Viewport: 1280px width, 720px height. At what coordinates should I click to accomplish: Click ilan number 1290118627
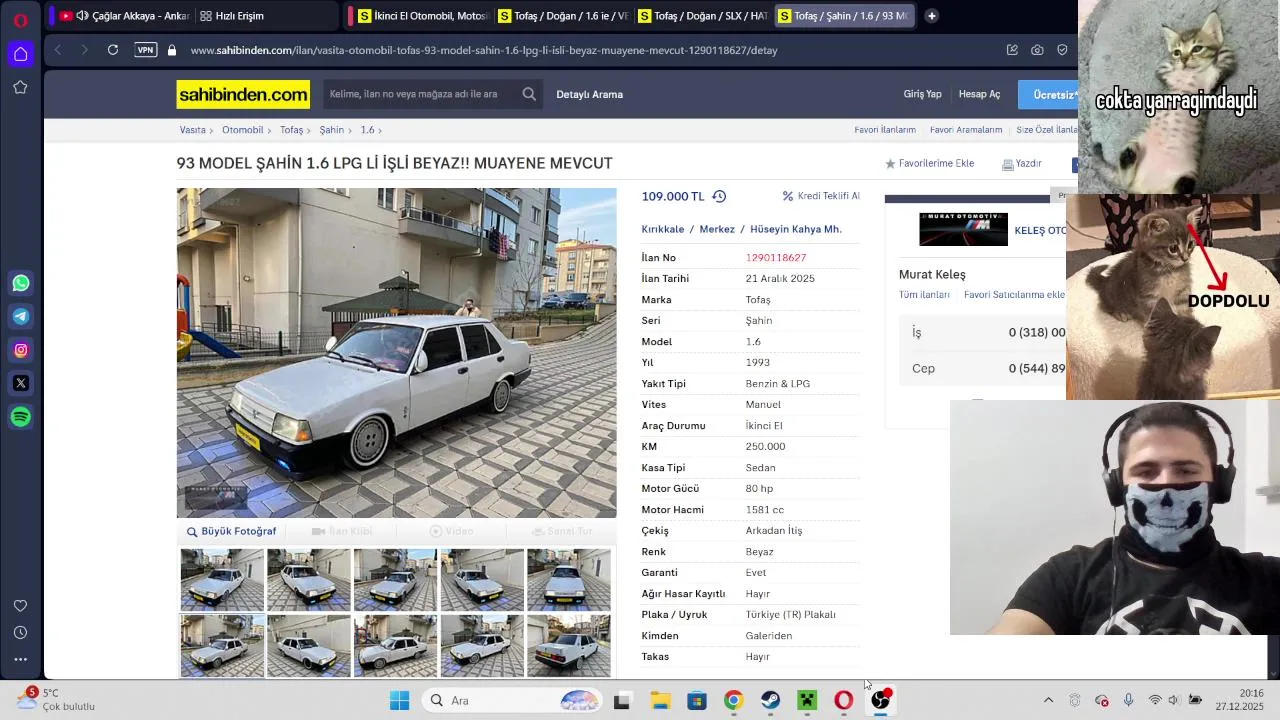click(776, 258)
